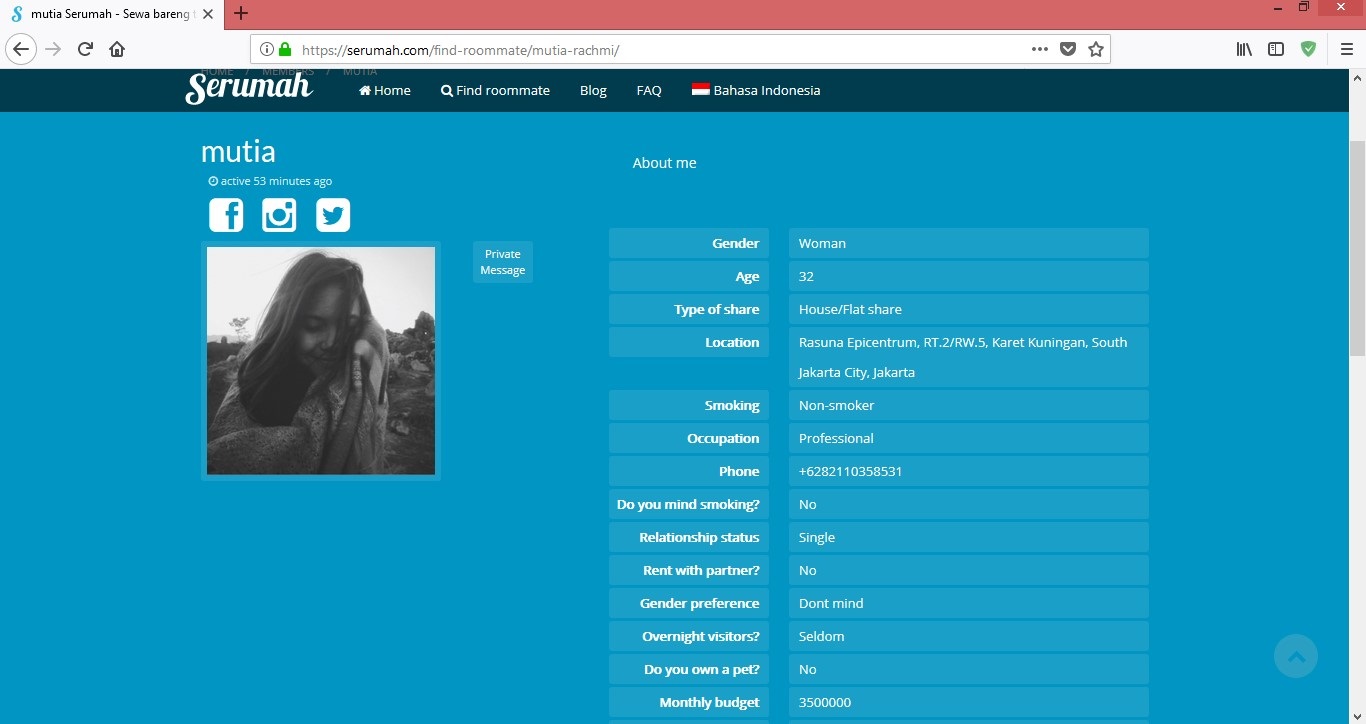Open the Firefox library icon
Screen dimensions: 1366x724
click(1244, 49)
